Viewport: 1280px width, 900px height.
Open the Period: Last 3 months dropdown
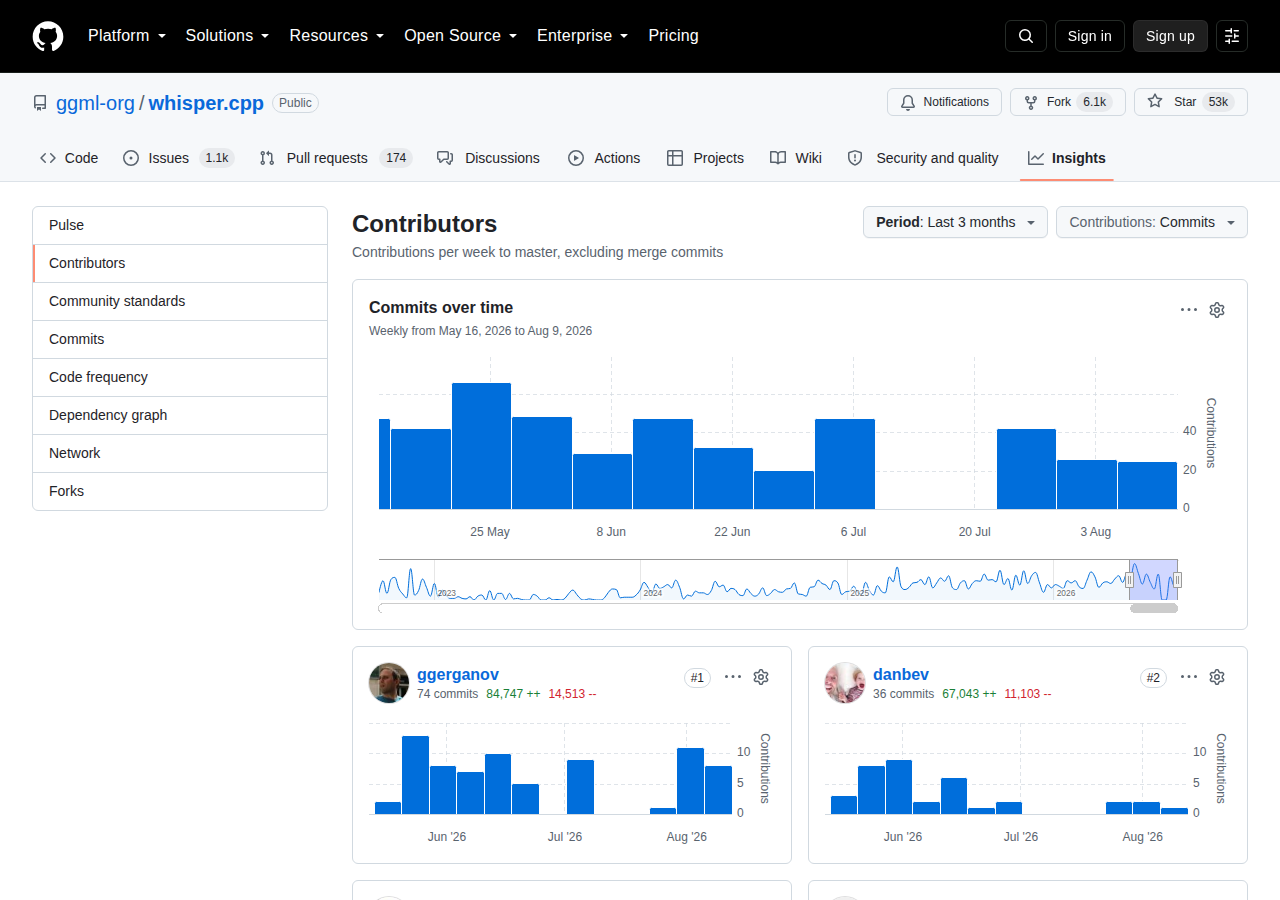point(955,222)
